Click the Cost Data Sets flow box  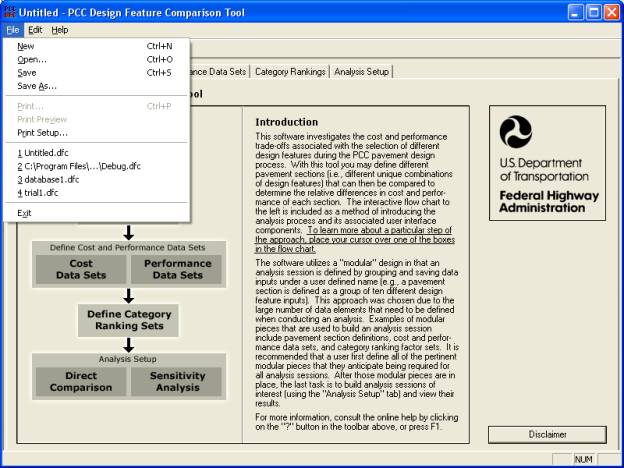[x=81, y=269]
